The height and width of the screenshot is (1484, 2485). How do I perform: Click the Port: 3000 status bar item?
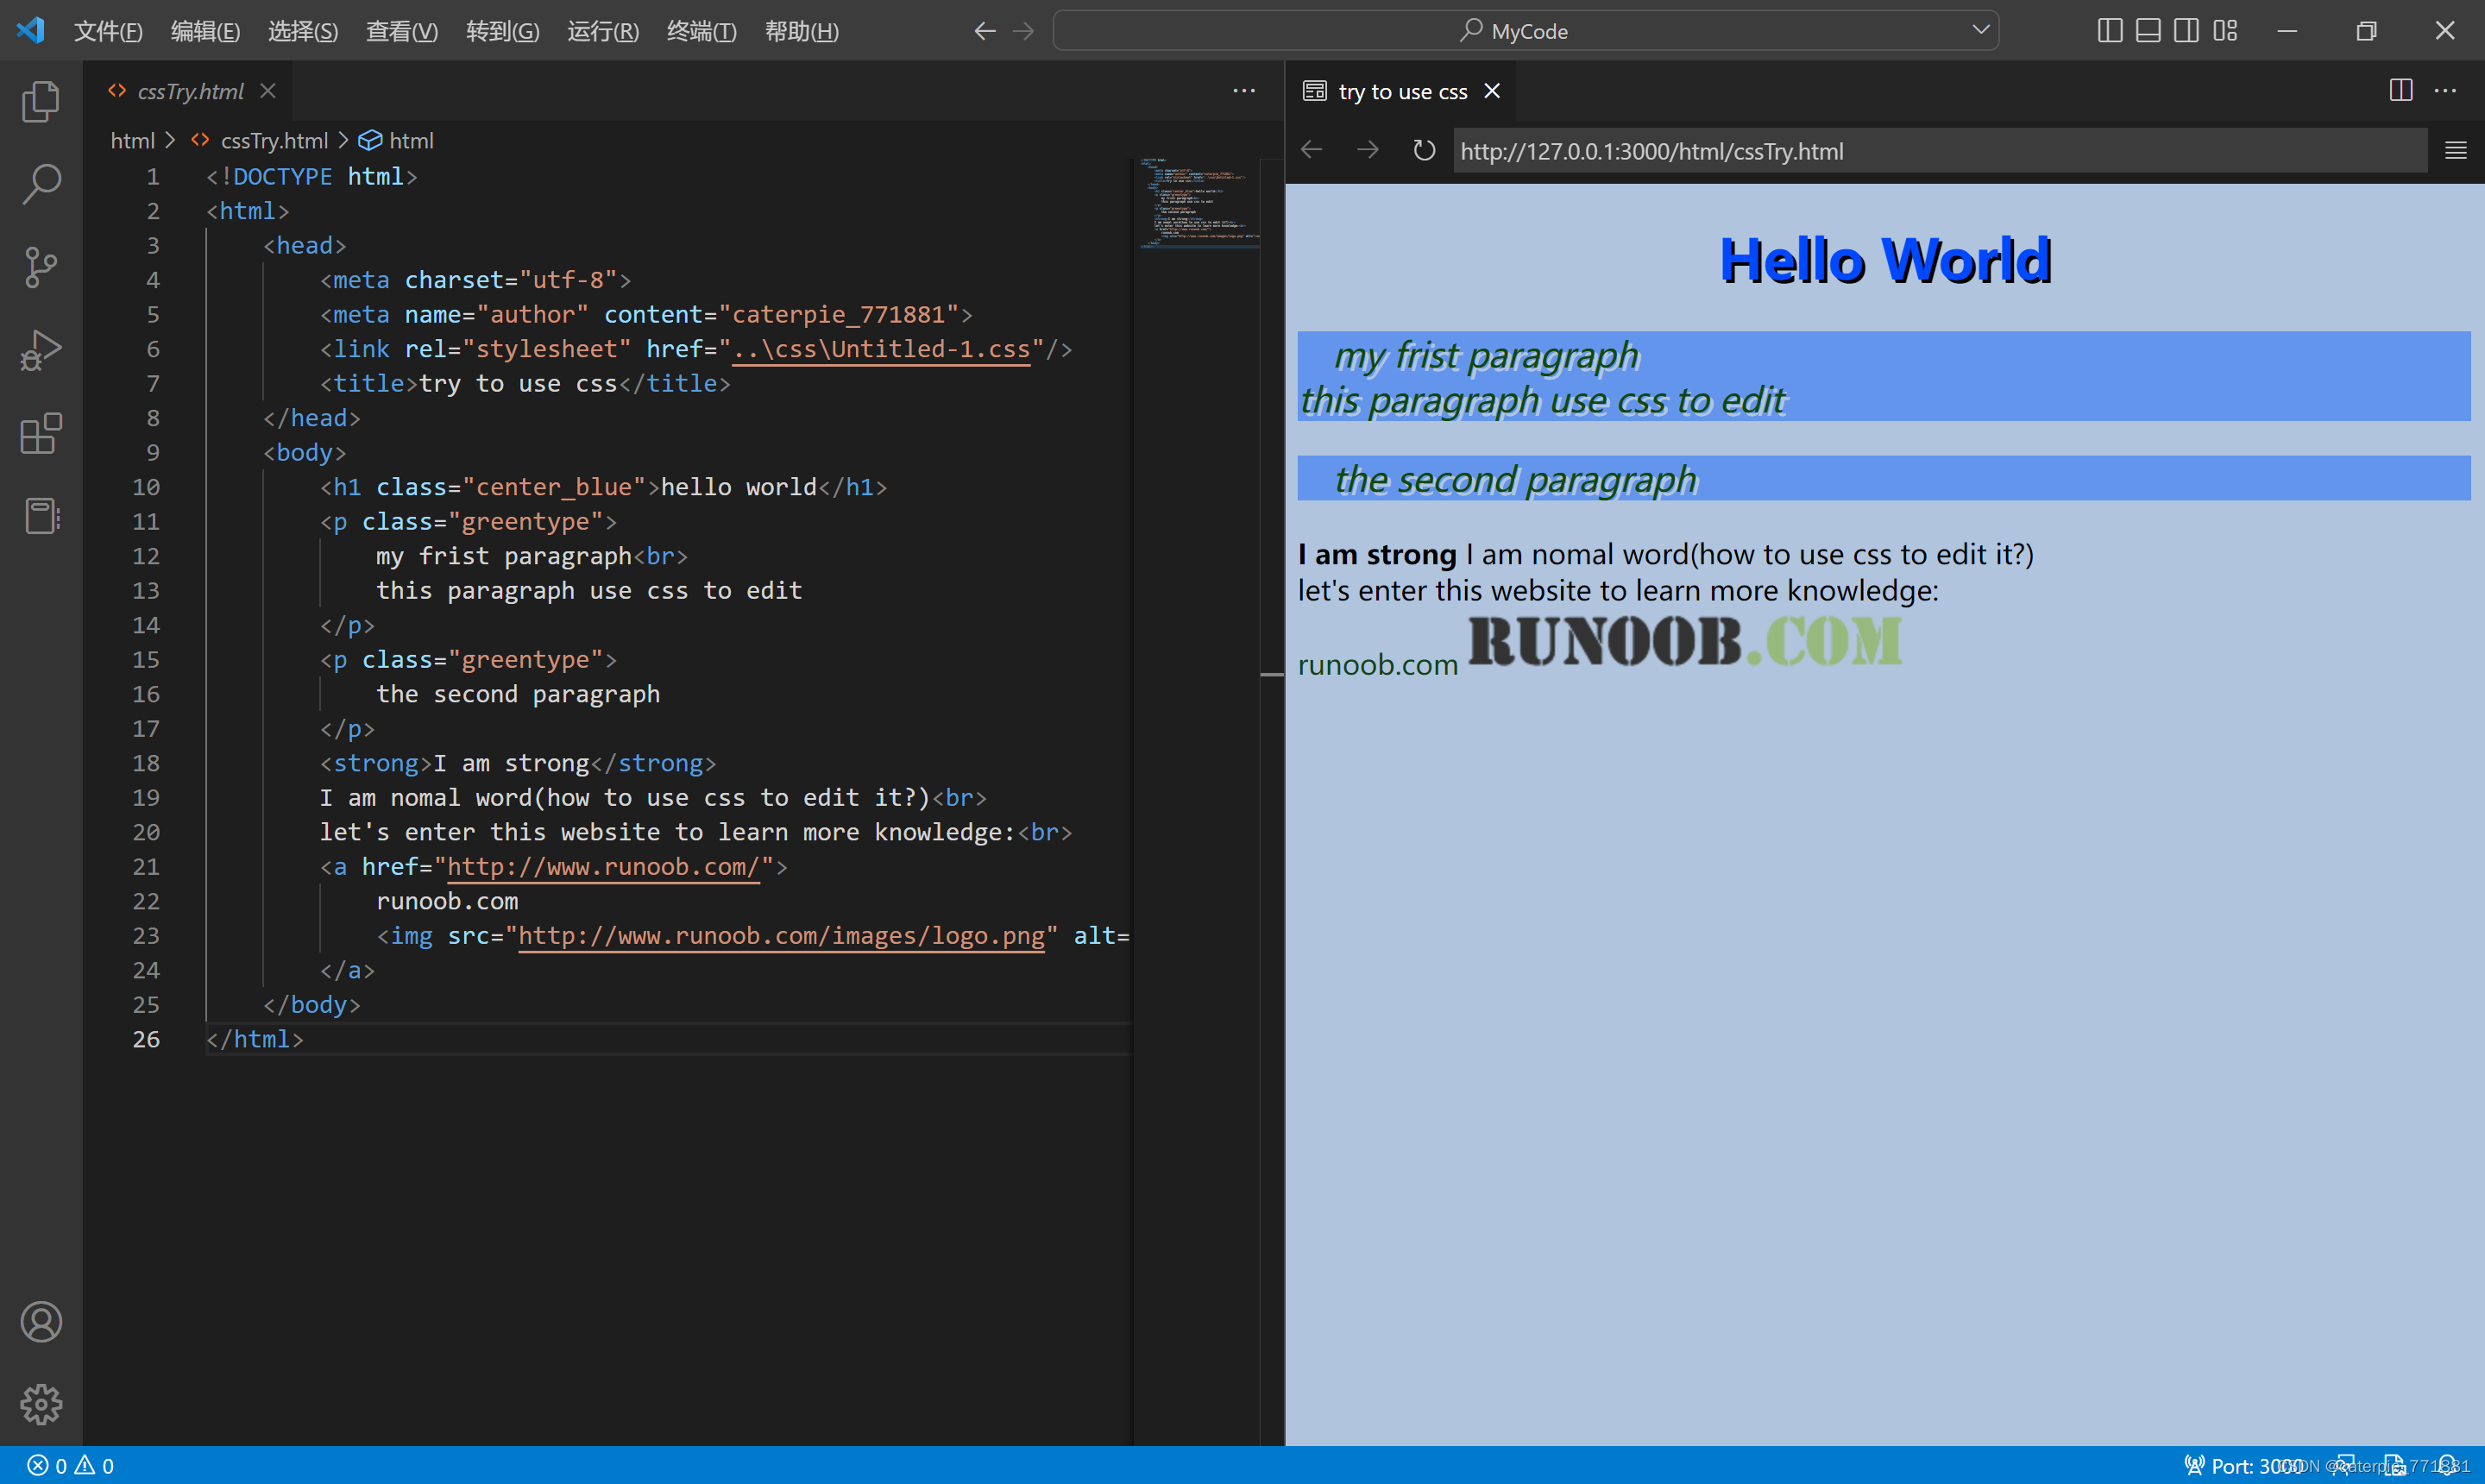click(x=2244, y=1465)
